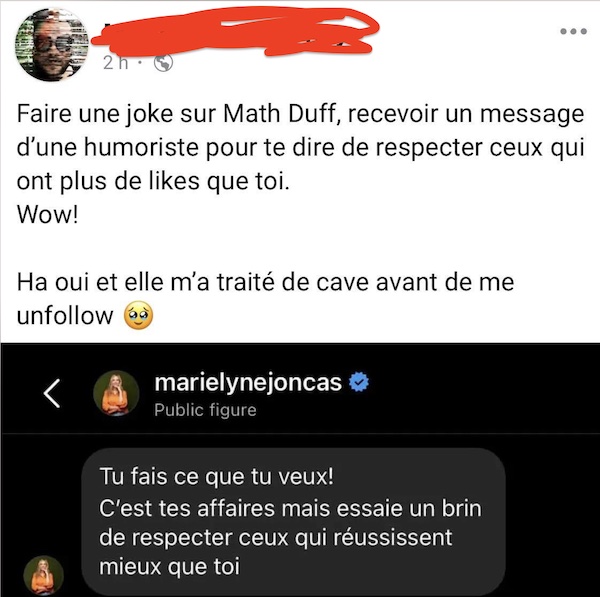Click the "Wow!" line of the post
Viewport: 600px width, 597px height.
point(48,215)
